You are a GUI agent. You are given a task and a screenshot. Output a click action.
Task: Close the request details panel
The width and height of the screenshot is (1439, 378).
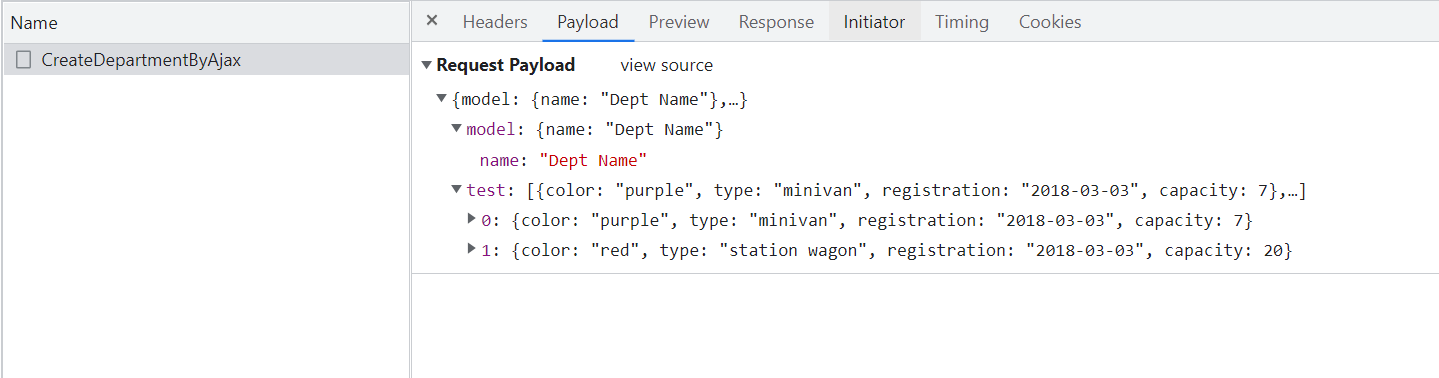point(432,21)
